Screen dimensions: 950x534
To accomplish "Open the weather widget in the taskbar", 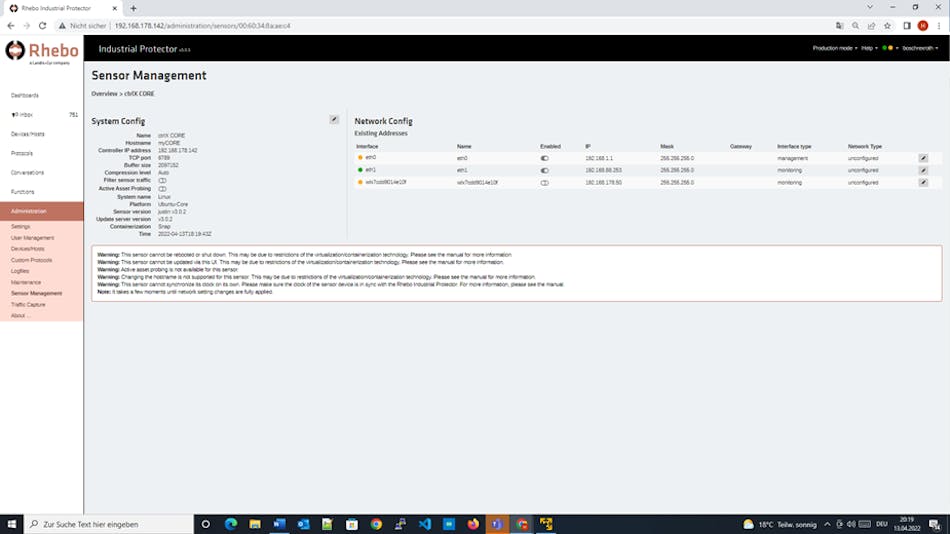I will click(780, 524).
